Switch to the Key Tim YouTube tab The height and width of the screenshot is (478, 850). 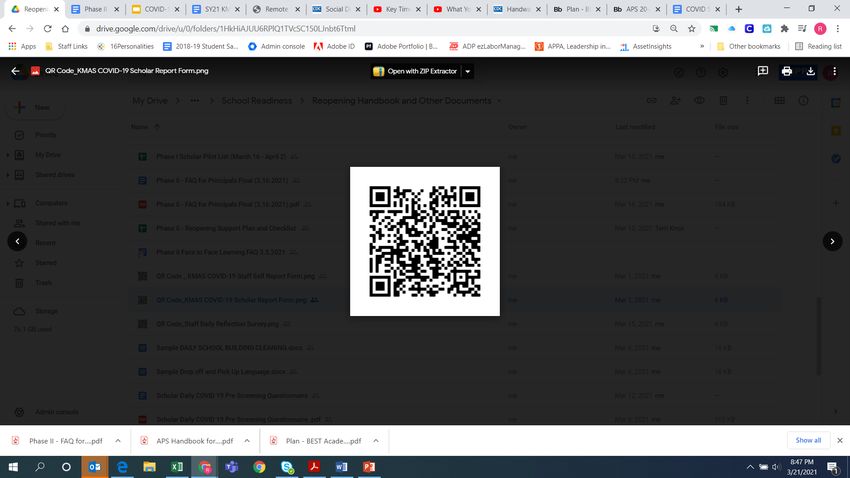click(397, 9)
